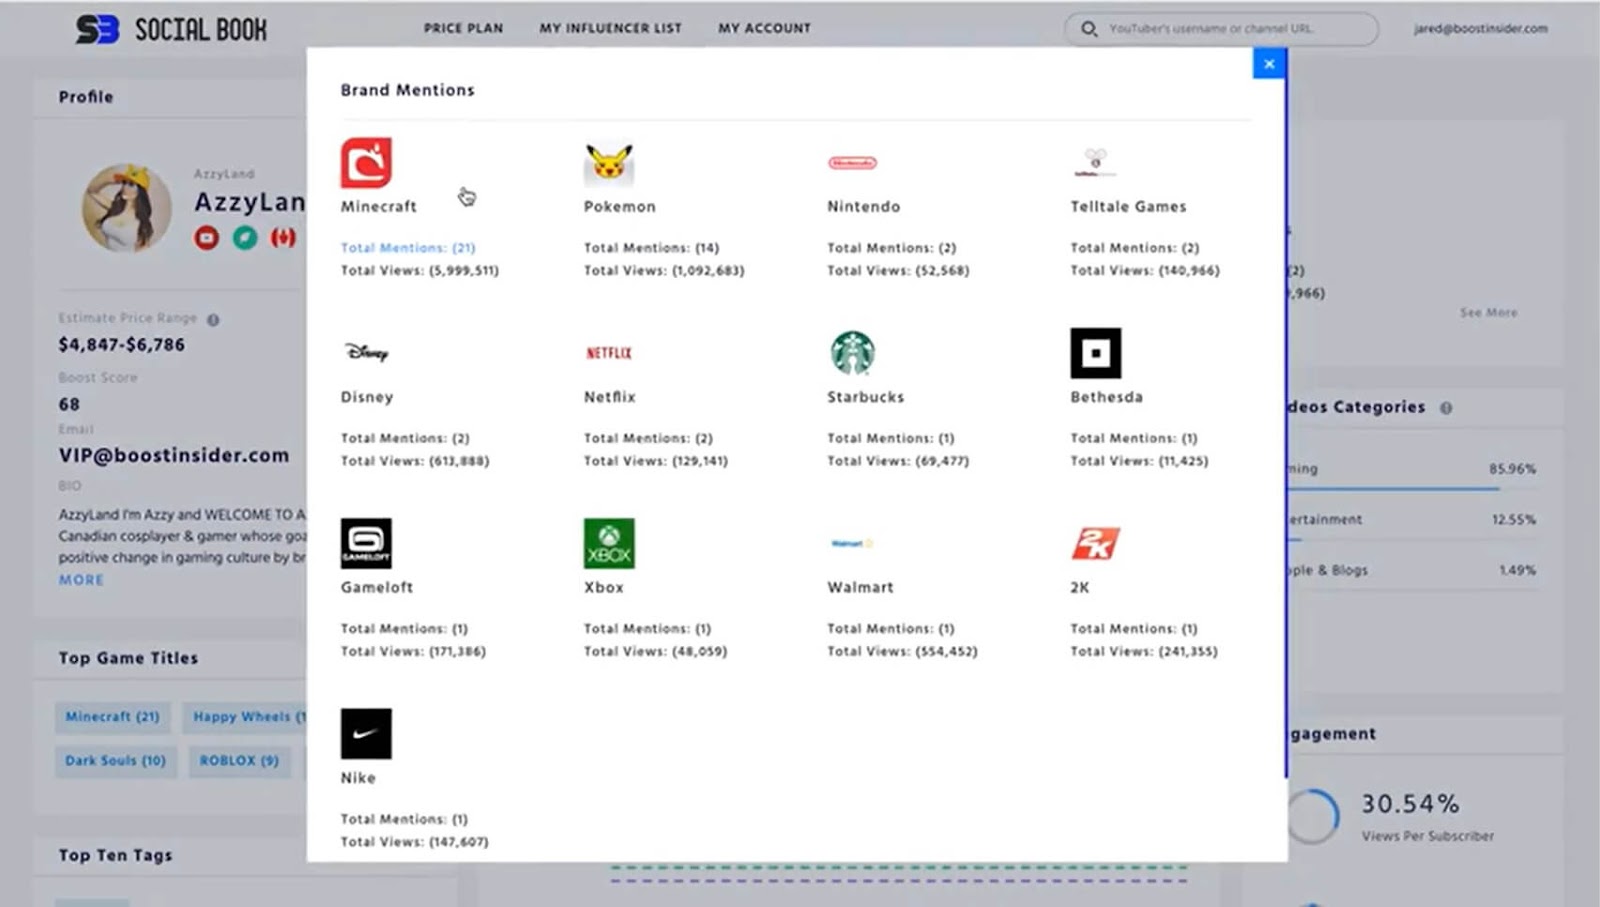
Task: Click See More in the background panel
Action: point(1489,313)
